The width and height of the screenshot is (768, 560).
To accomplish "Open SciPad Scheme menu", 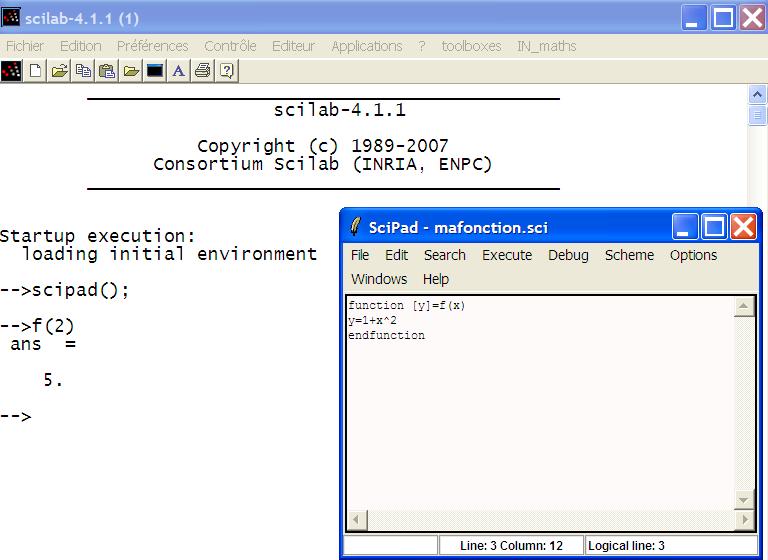I will [x=629, y=255].
